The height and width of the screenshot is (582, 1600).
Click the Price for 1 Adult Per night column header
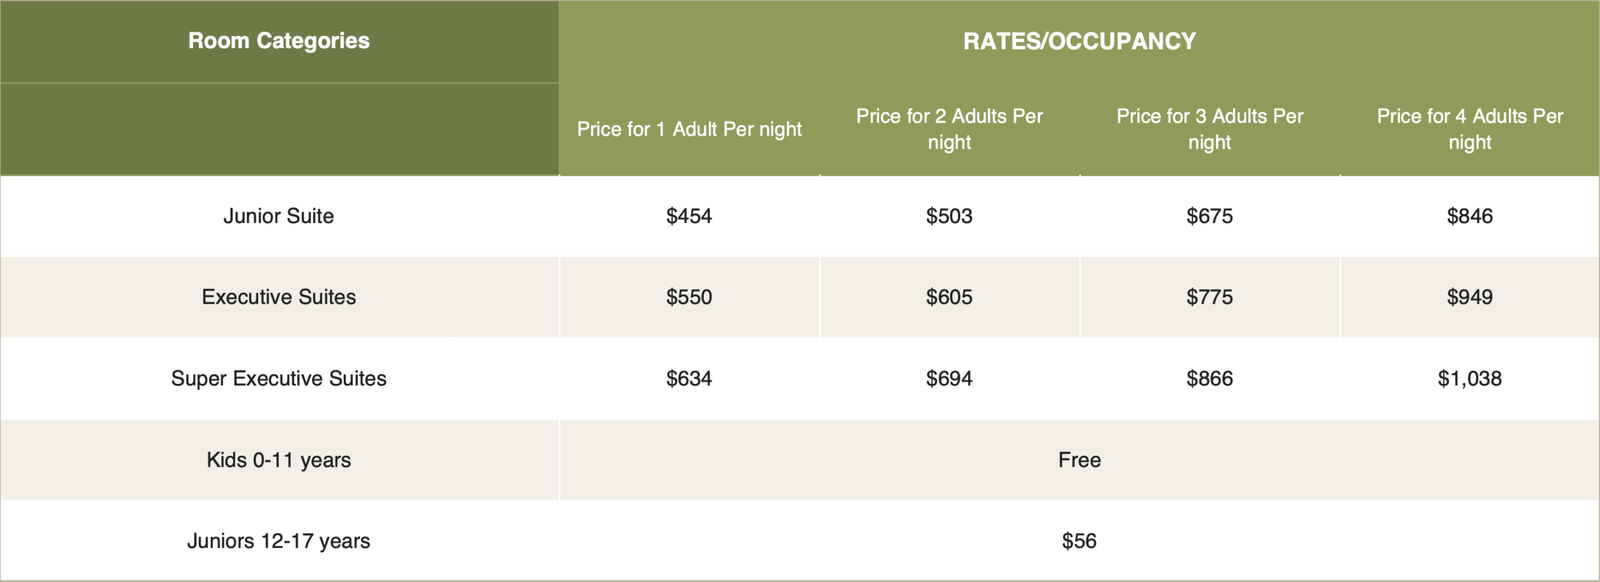tap(689, 129)
